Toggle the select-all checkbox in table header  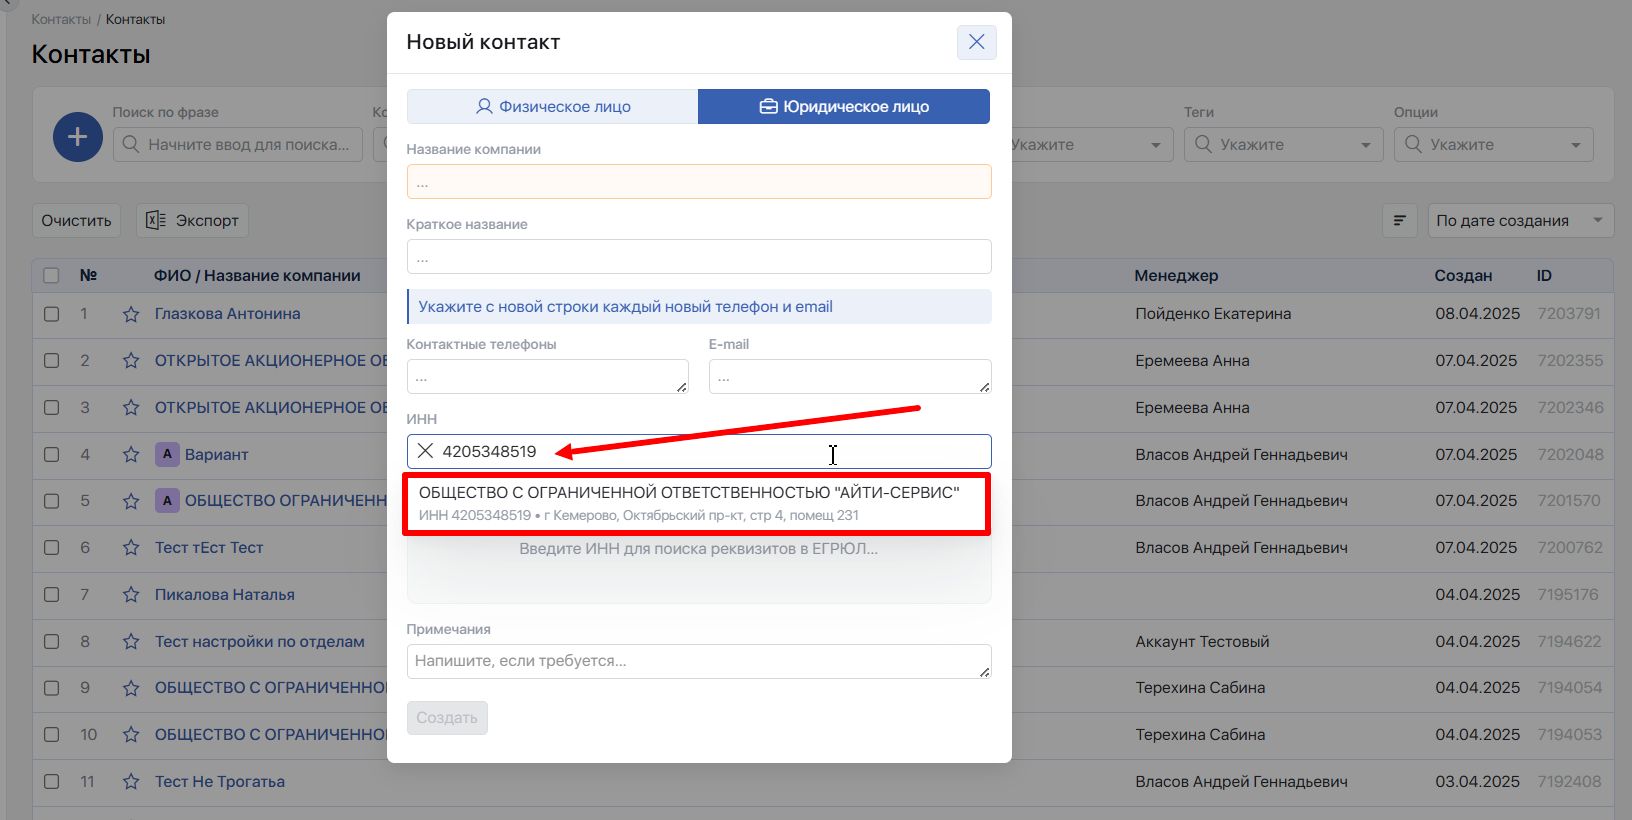tap(52, 276)
